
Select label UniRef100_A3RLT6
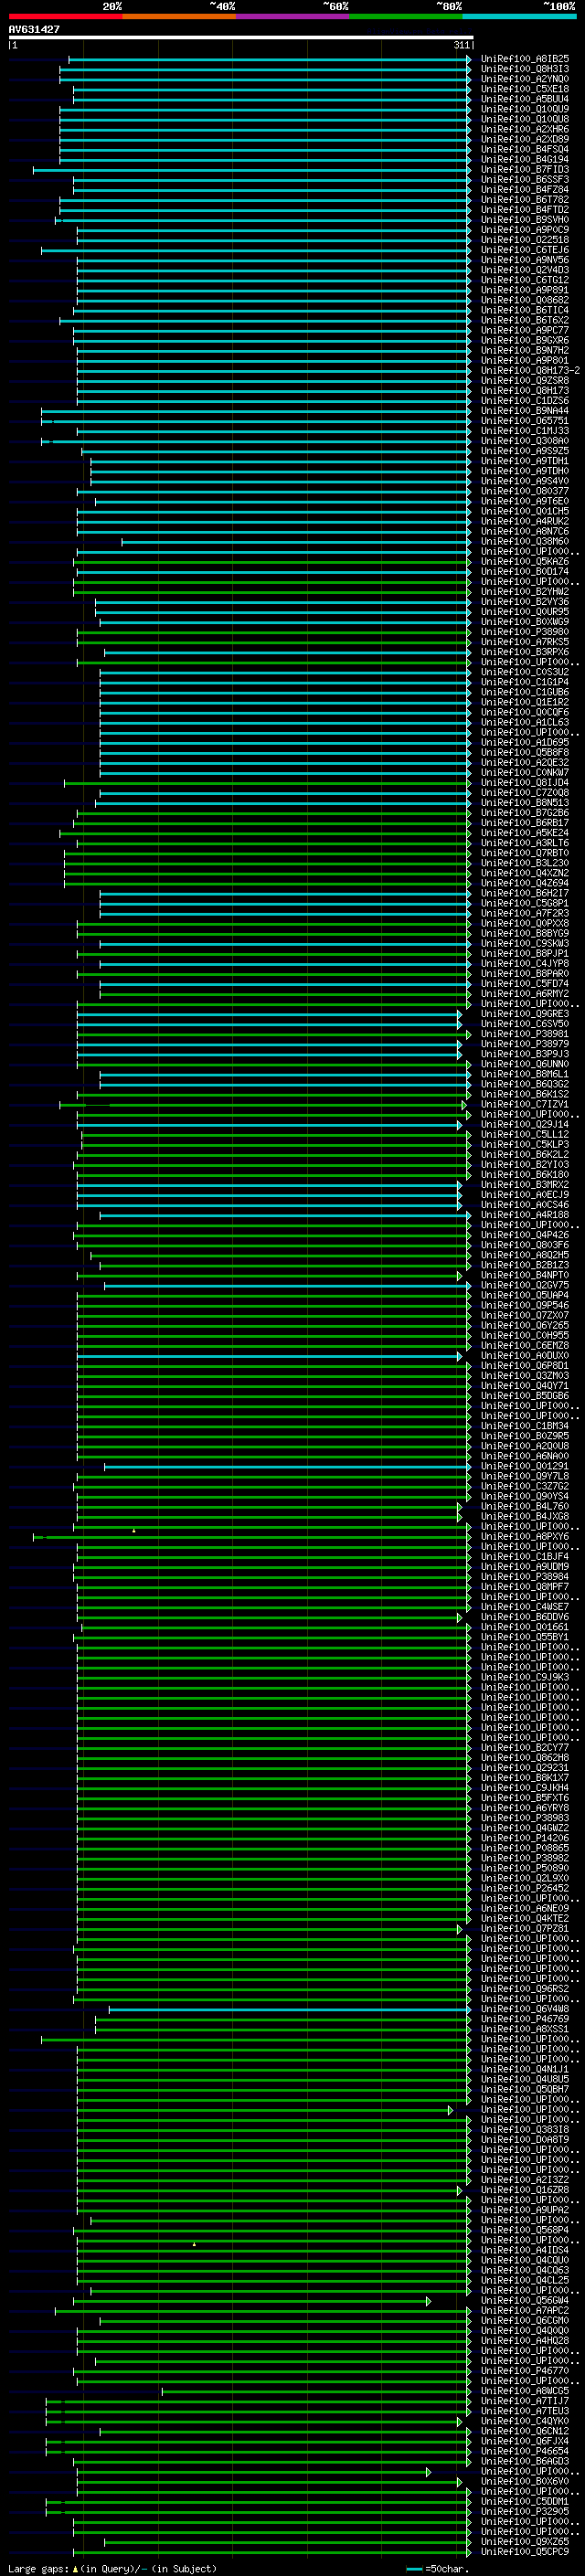click(x=524, y=843)
